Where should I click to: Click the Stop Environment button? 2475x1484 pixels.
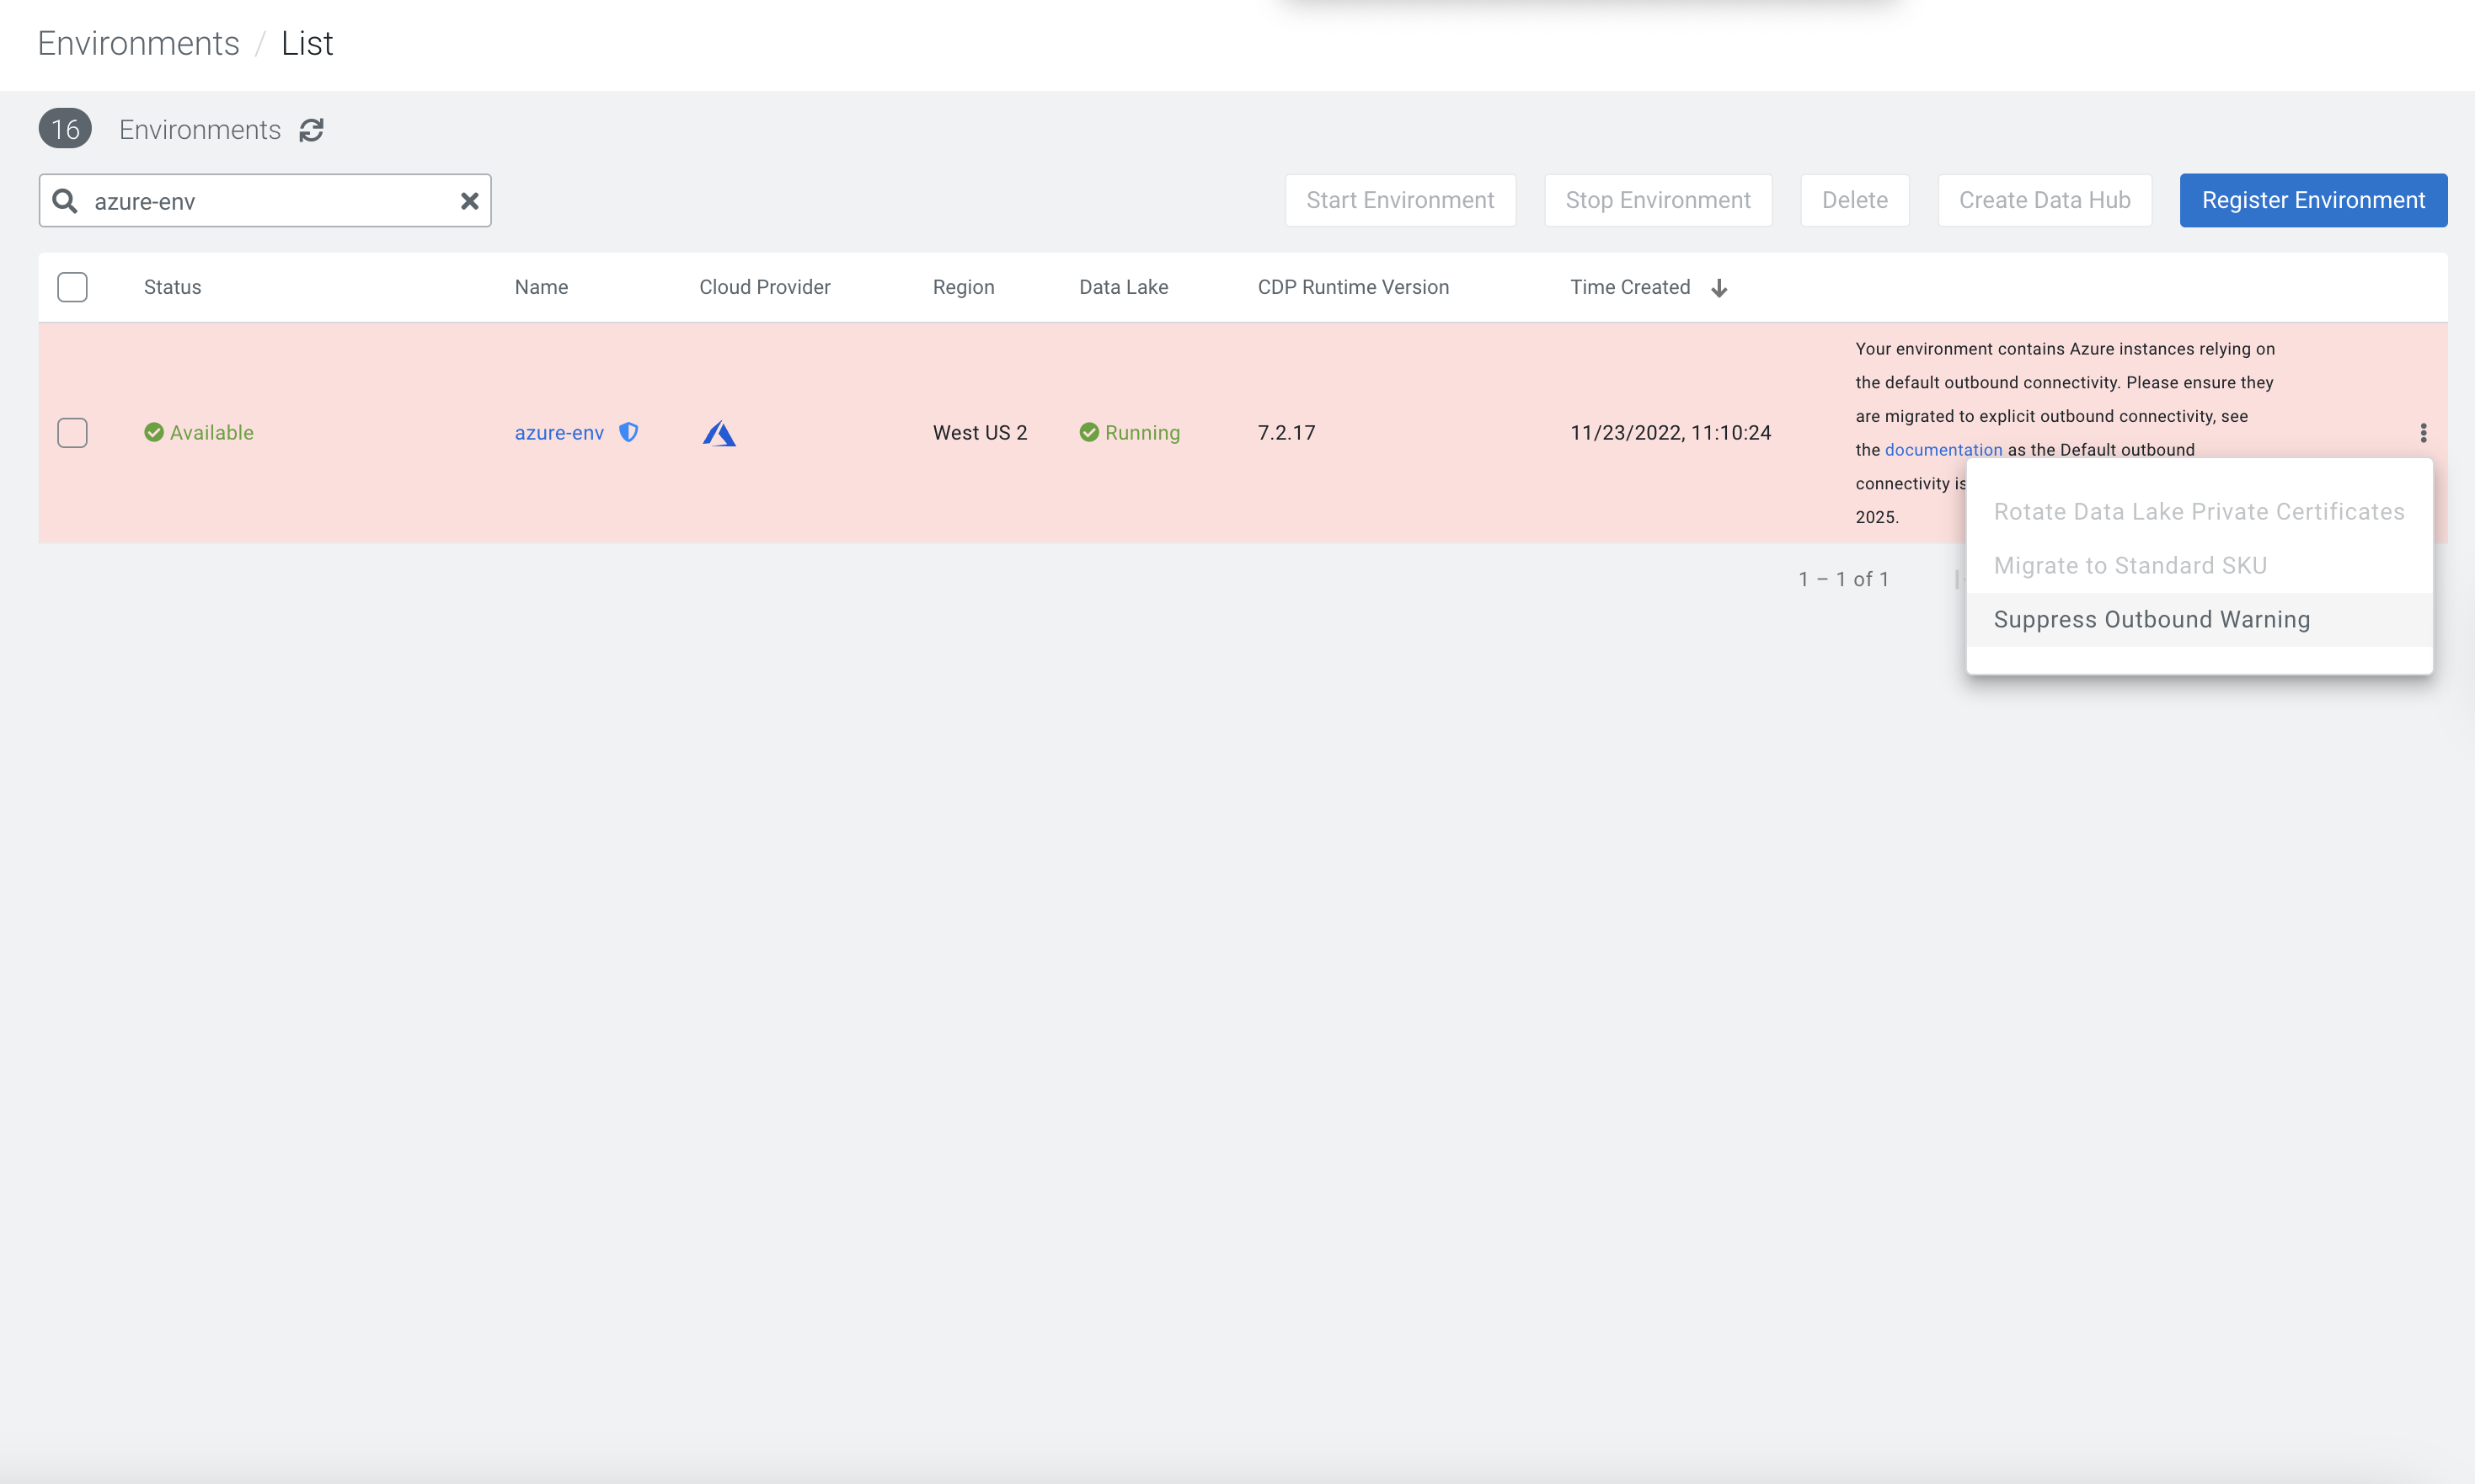pyautogui.click(x=1658, y=200)
